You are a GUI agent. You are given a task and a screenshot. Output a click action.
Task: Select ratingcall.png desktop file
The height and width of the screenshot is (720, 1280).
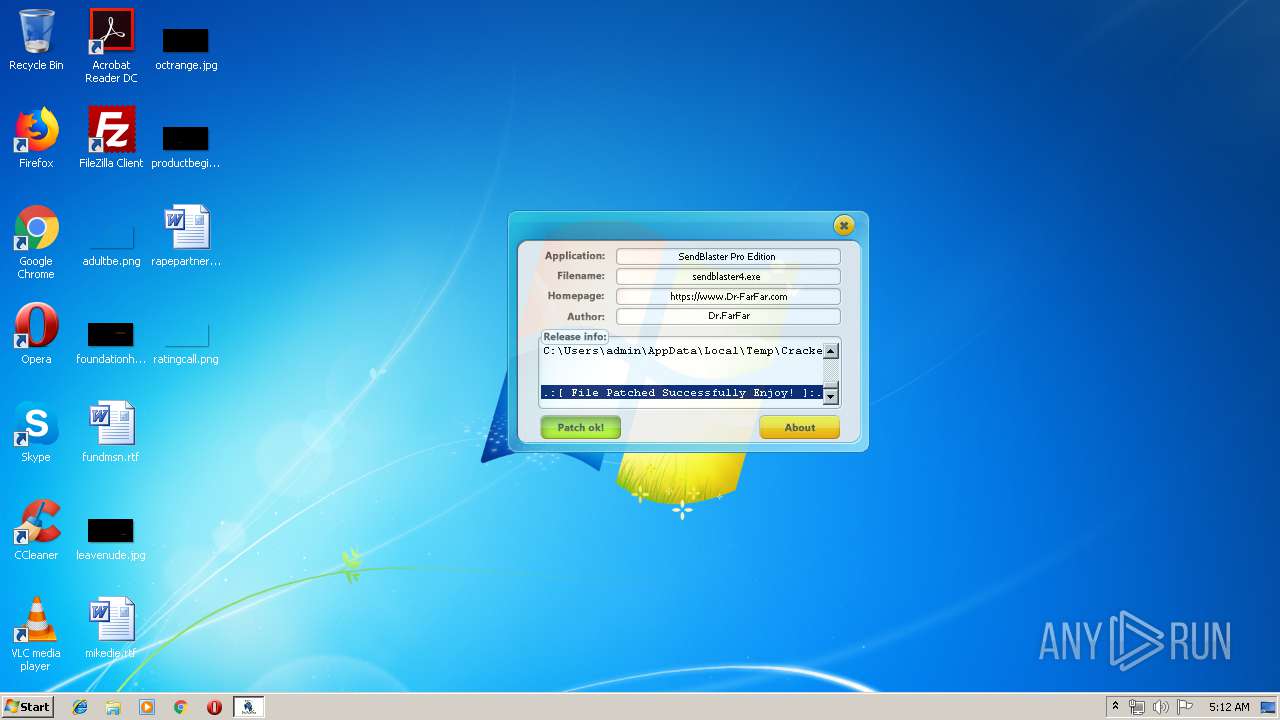pyautogui.click(x=186, y=342)
